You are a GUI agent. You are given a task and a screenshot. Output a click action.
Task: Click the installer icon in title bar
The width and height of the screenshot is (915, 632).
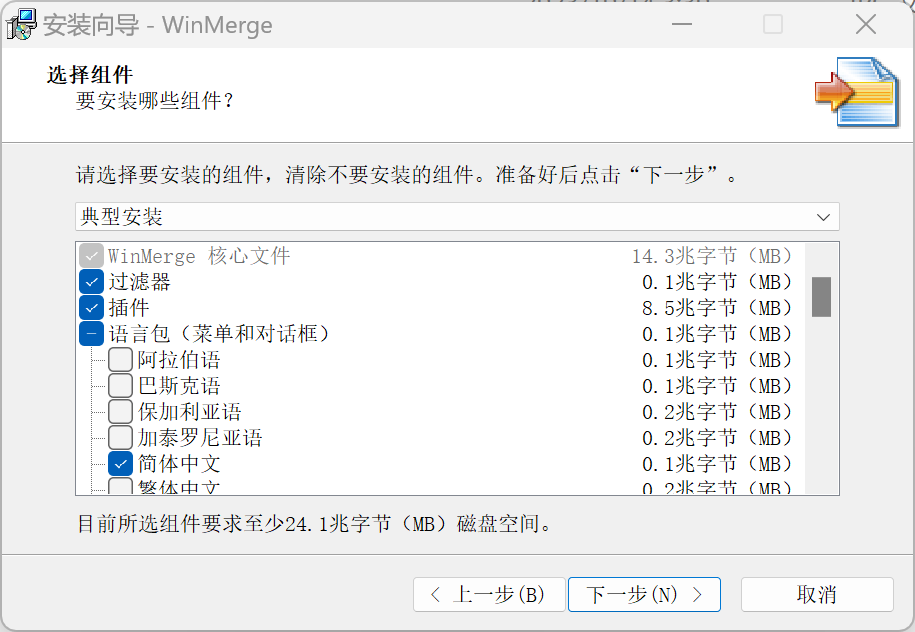20,25
